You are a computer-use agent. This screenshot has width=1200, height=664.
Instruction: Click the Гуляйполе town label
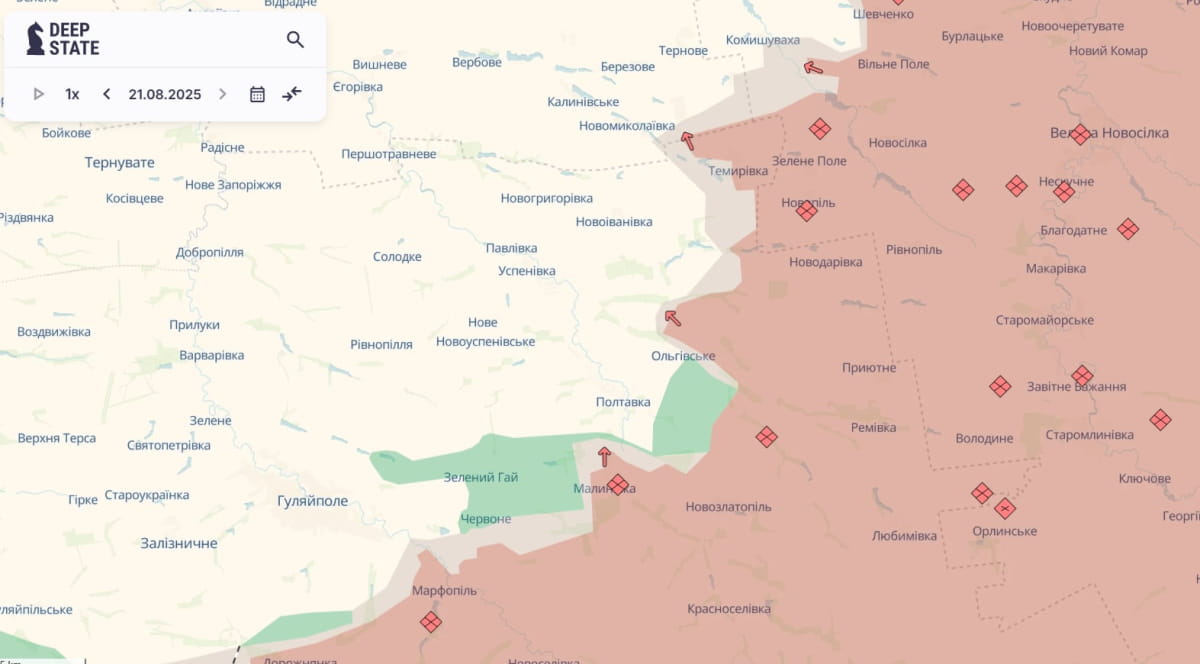[x=312, y=501]
